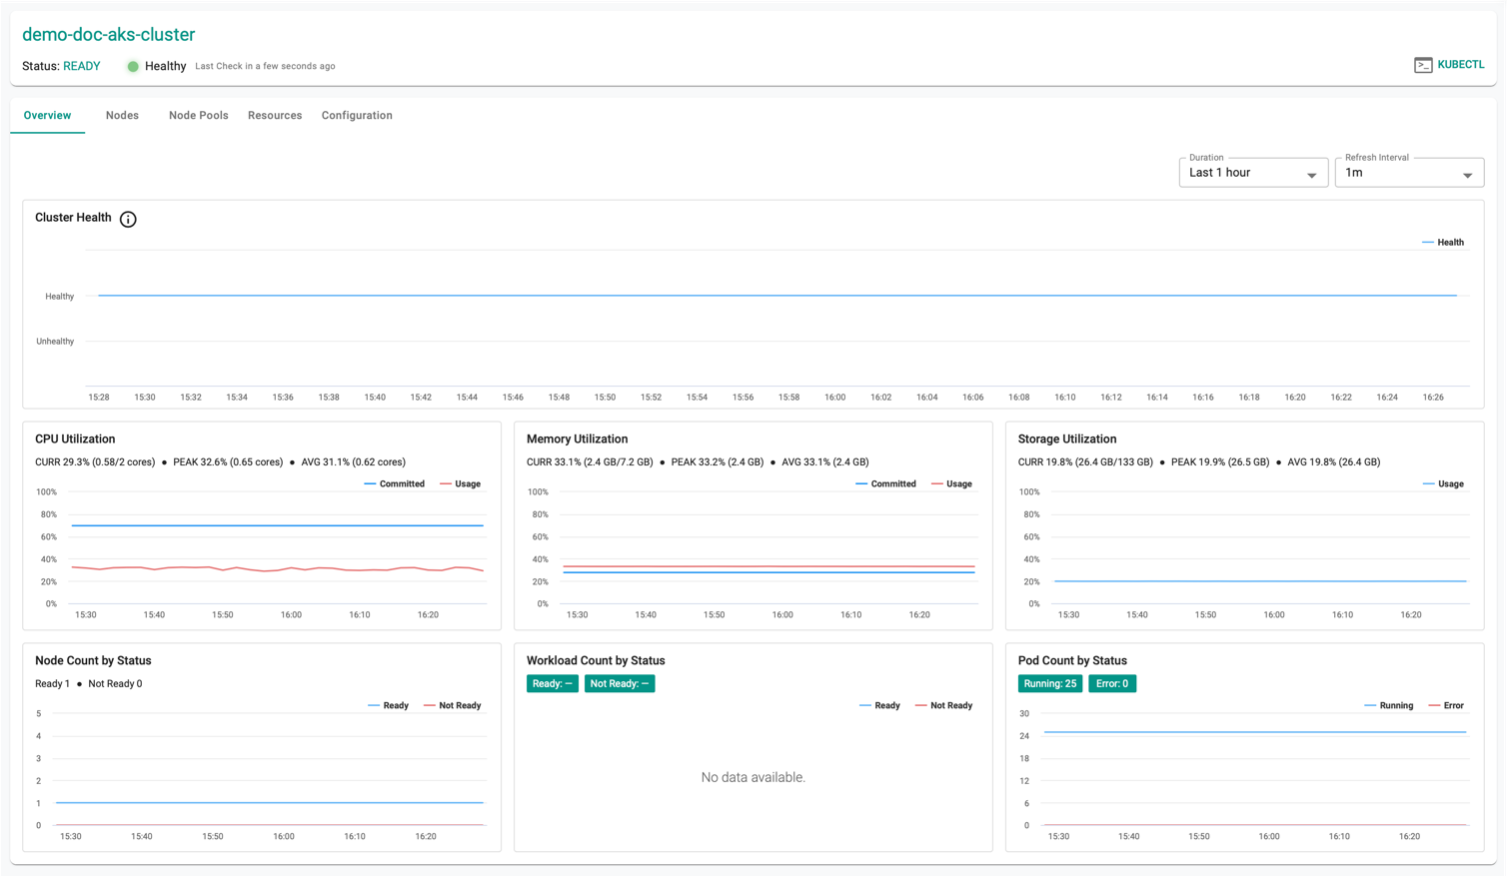Toggle Not Ready legend in Workload Count chart
The width and height of the screenshot is (1508, 876).
coord(944,706)
